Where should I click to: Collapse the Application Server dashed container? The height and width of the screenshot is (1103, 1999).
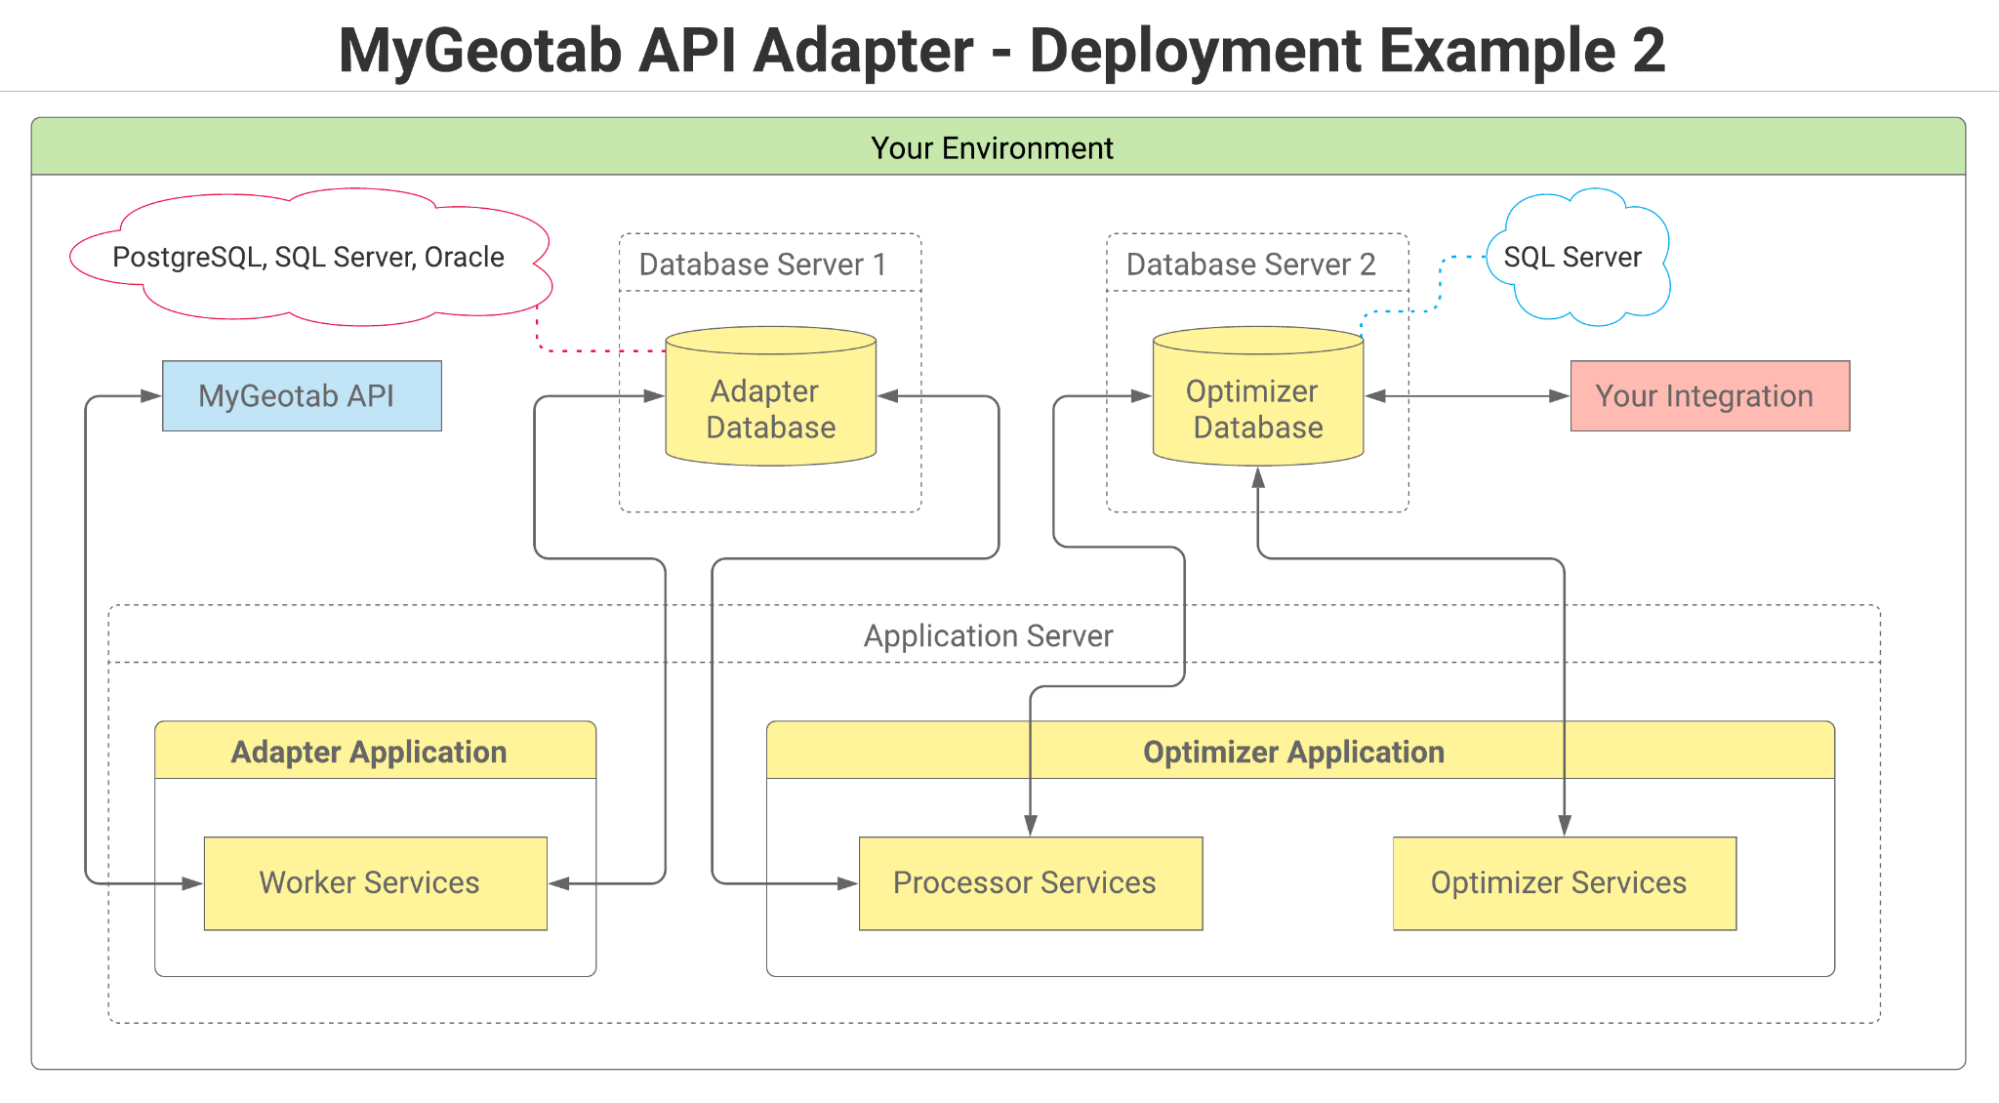(x=988, y=635)
